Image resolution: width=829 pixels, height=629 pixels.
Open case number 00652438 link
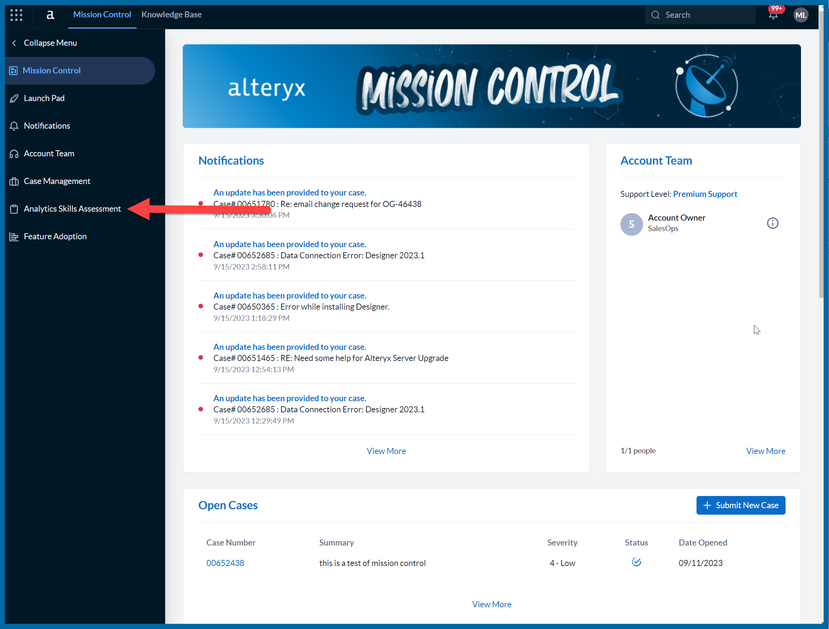225,563
